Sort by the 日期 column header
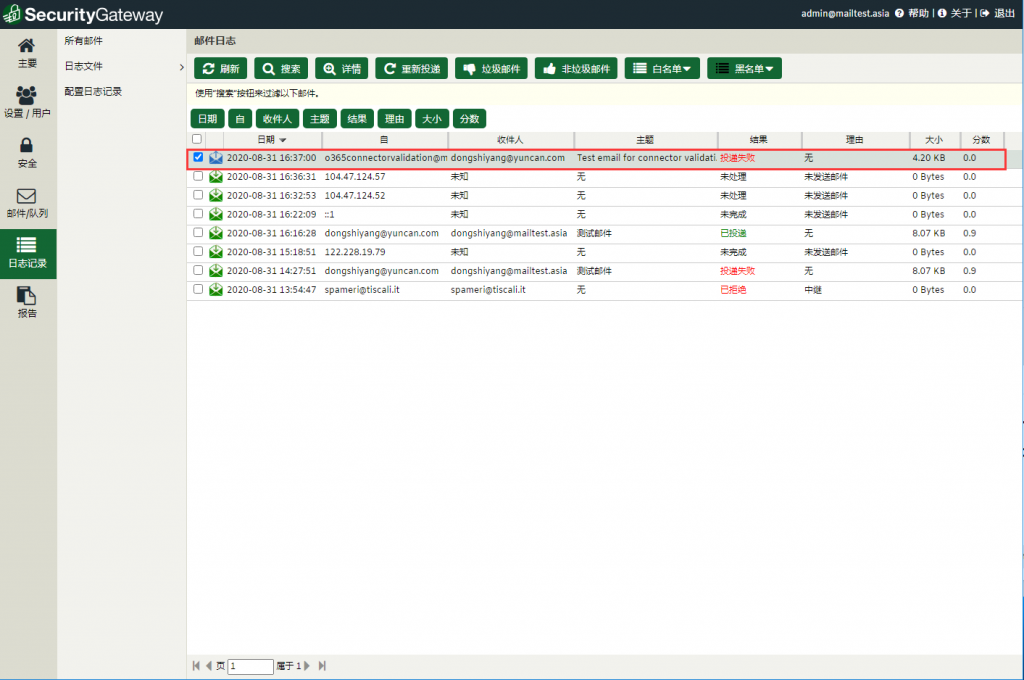This screenshot has width=1024, height=680. (x=272, y=140)
